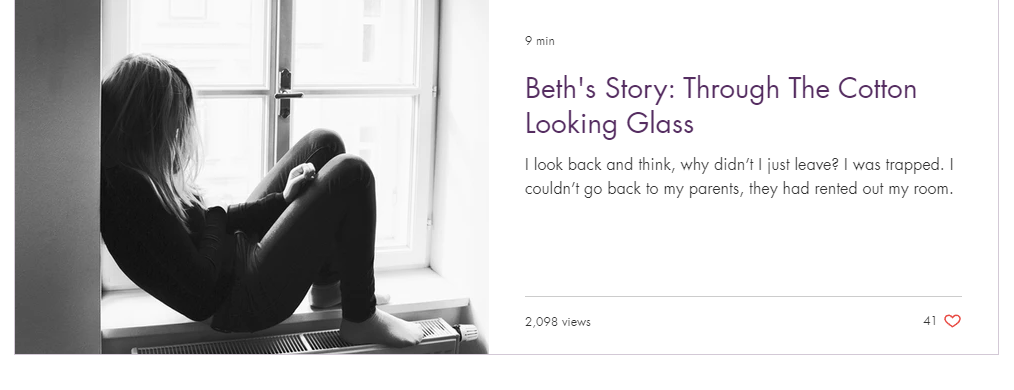
Task: Click the excerpt starting 'I look back'
Action: coord(739,177)
